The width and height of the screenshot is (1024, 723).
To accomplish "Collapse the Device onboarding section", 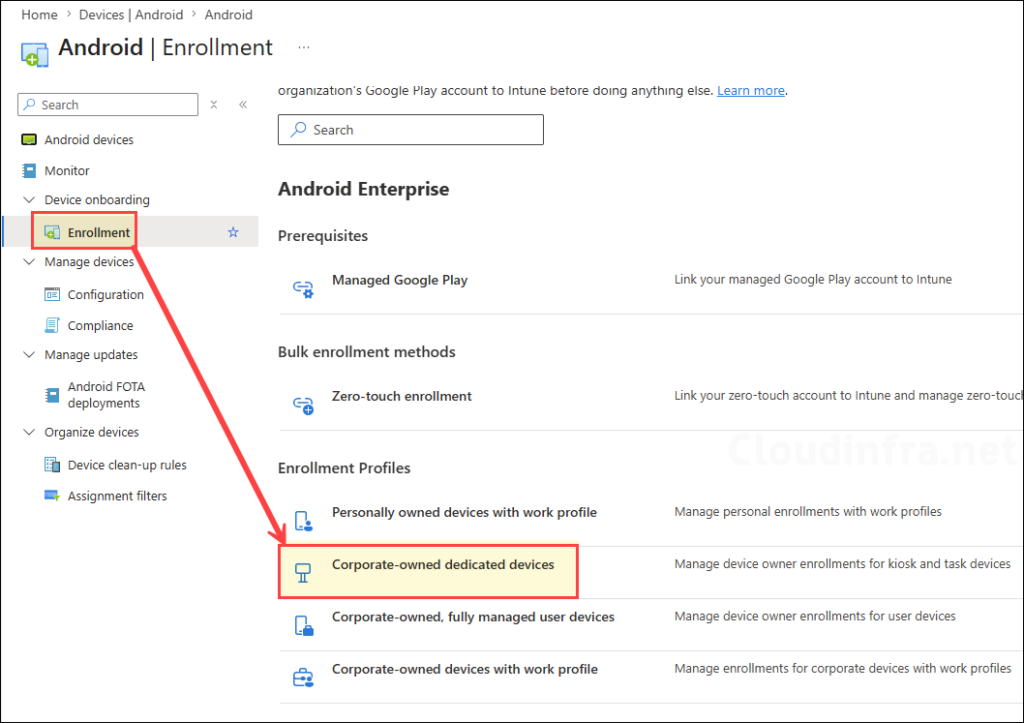I will pyautogui.click(x=29, y=200).
